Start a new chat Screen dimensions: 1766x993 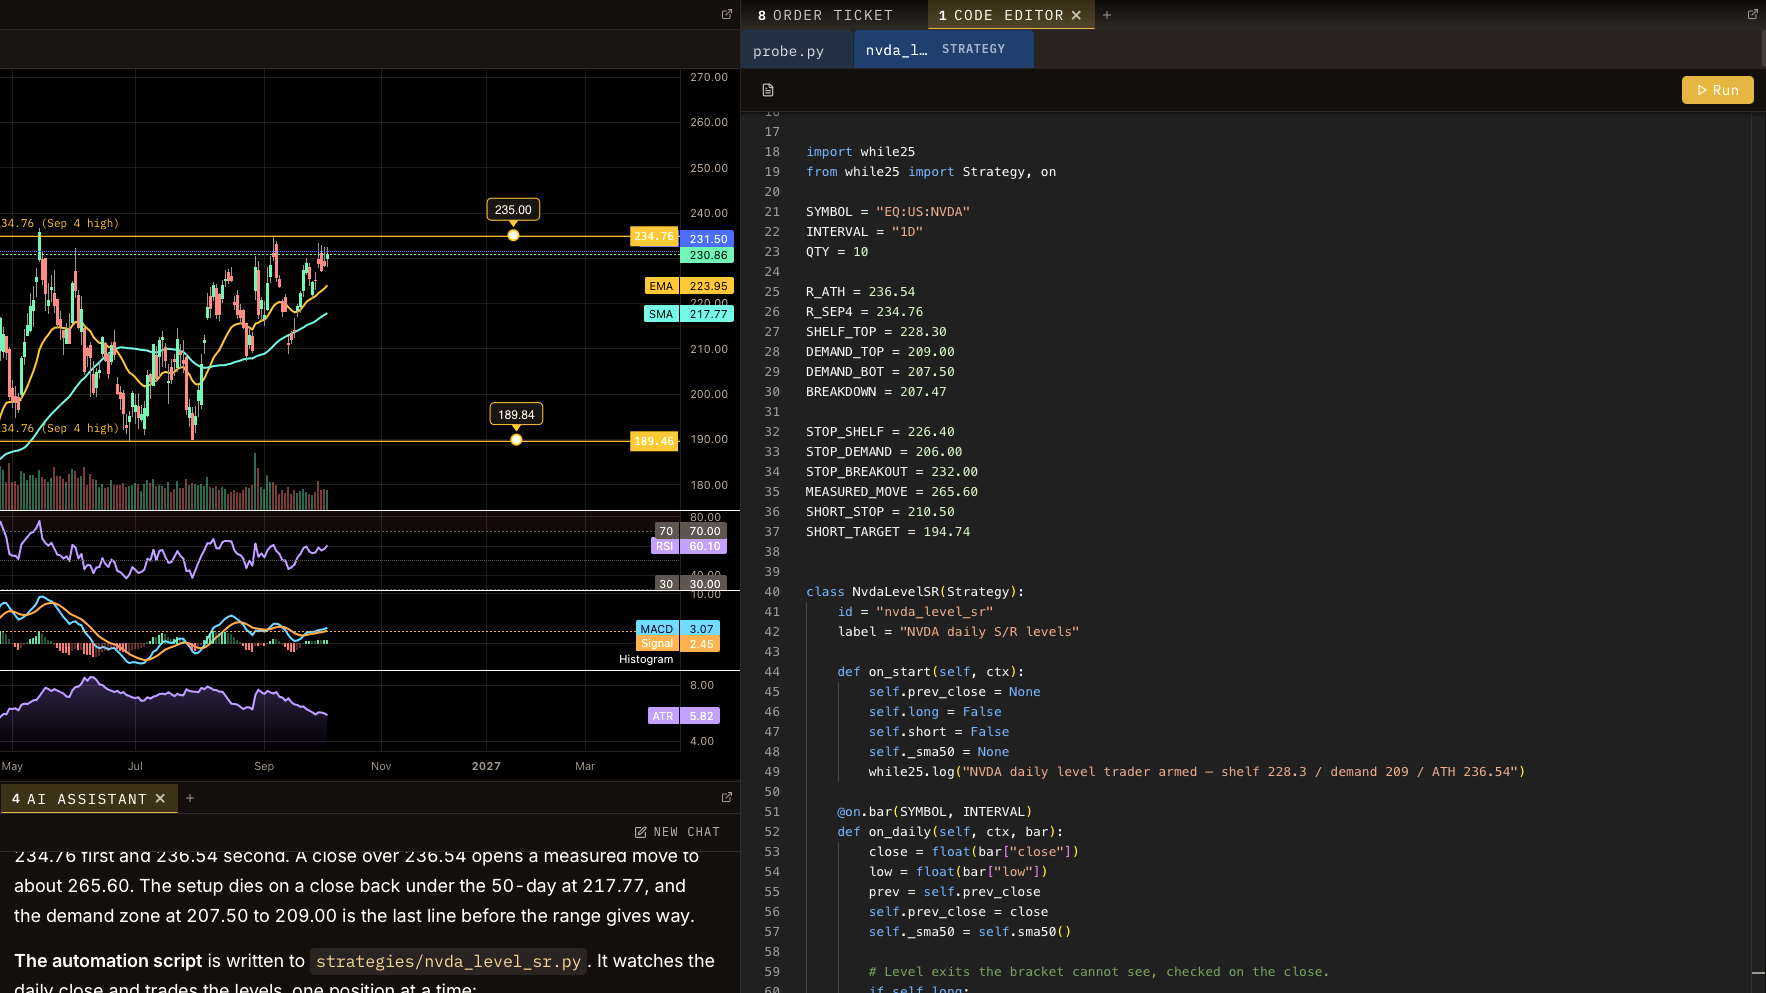(x=677, y=832)
